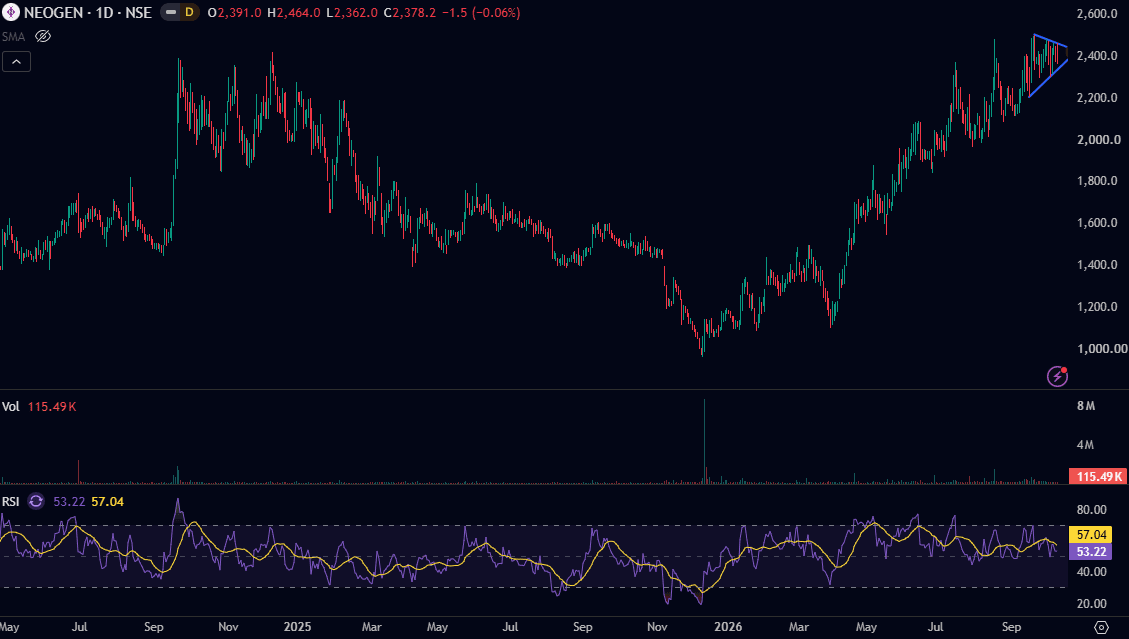This screenshot has height=639, width=1129.
Task: Open symbol search via NEOGEN · 1D · NSE title
Action: pos(88,13)
